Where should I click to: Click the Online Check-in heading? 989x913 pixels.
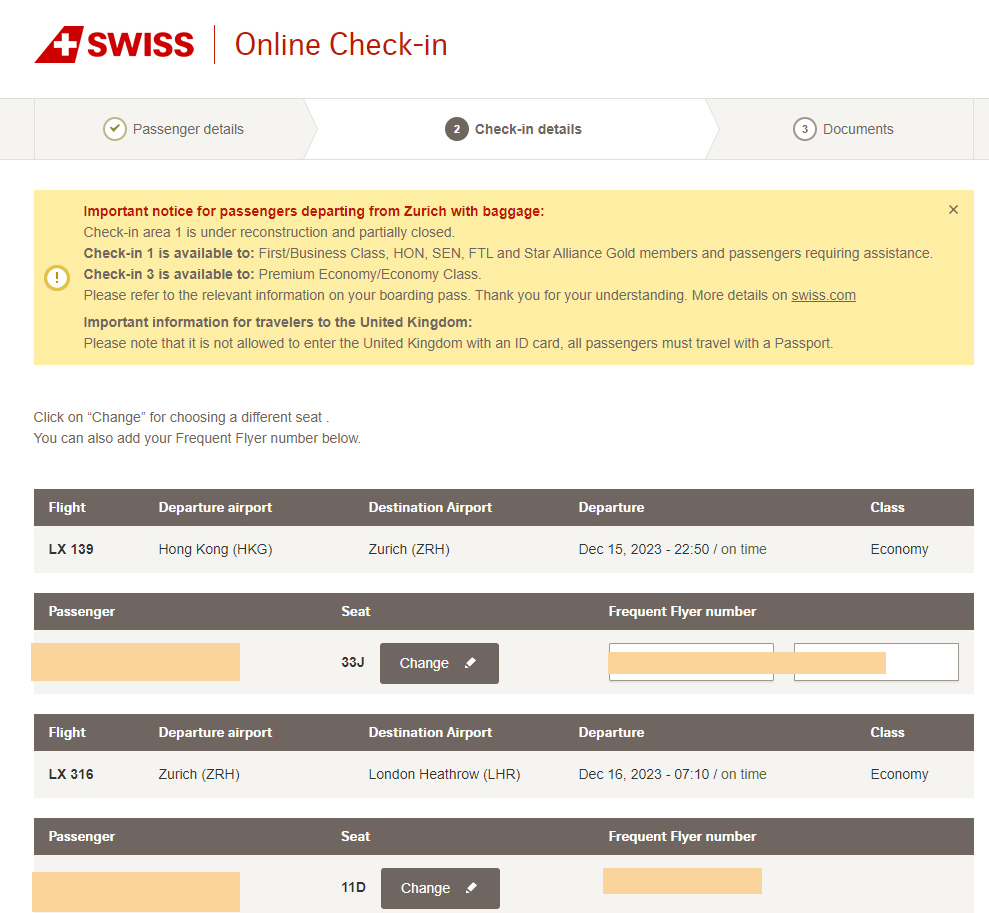click(341, 45)
